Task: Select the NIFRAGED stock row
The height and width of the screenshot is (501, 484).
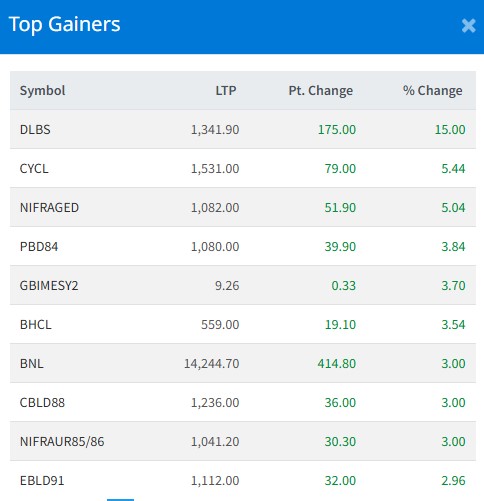Action: 243,207
